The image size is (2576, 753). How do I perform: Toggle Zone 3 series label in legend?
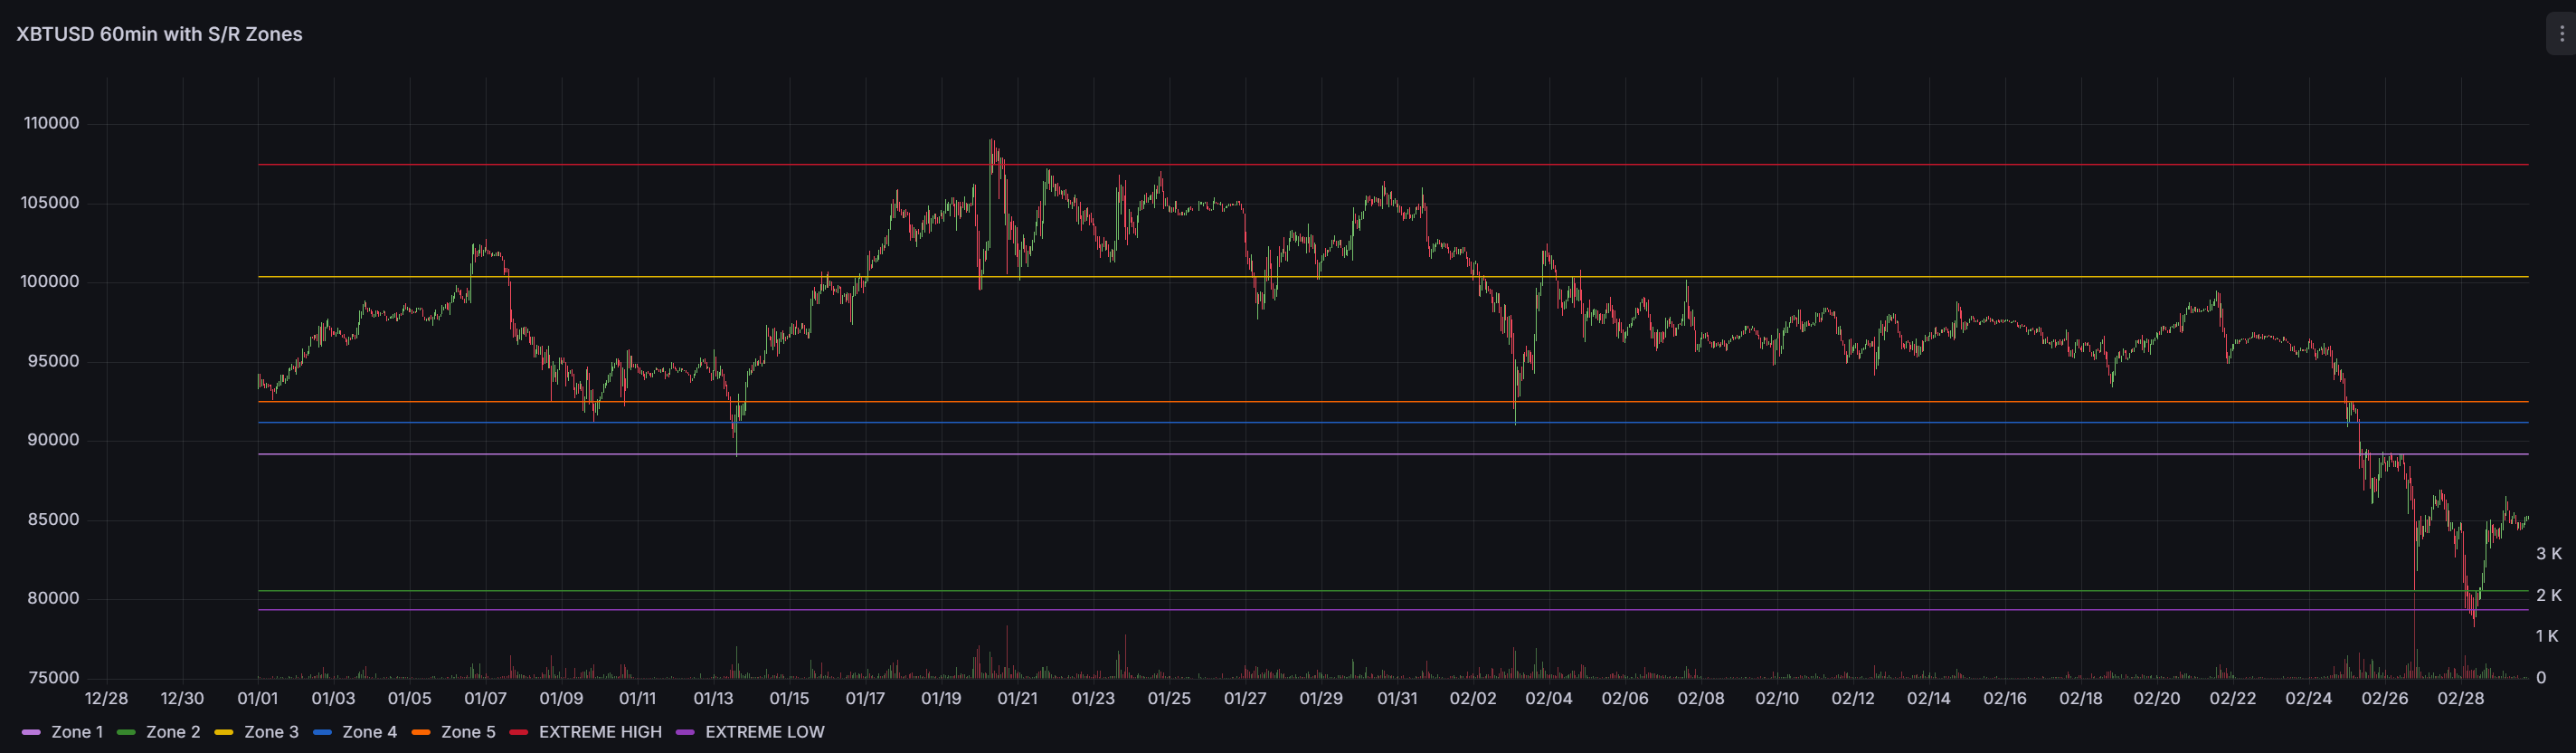tap(271, 732)
